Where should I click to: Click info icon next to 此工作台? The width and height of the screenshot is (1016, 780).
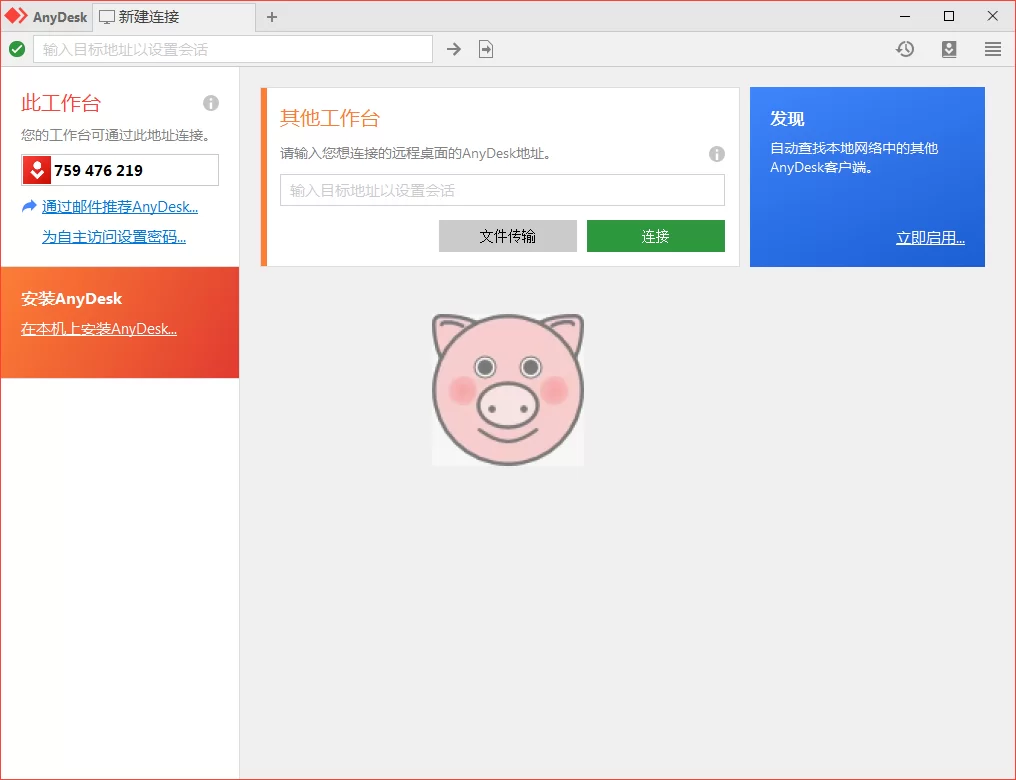pos(211,103)
